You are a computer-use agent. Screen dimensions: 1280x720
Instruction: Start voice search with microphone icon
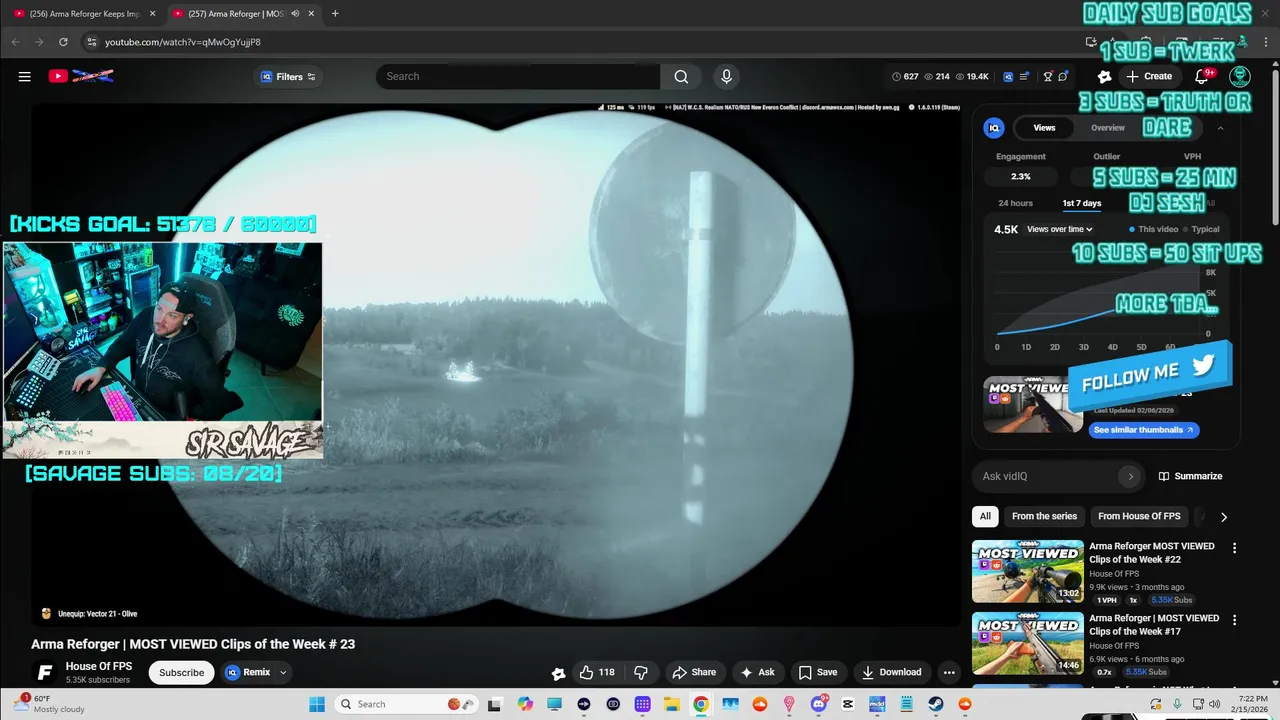727,76
